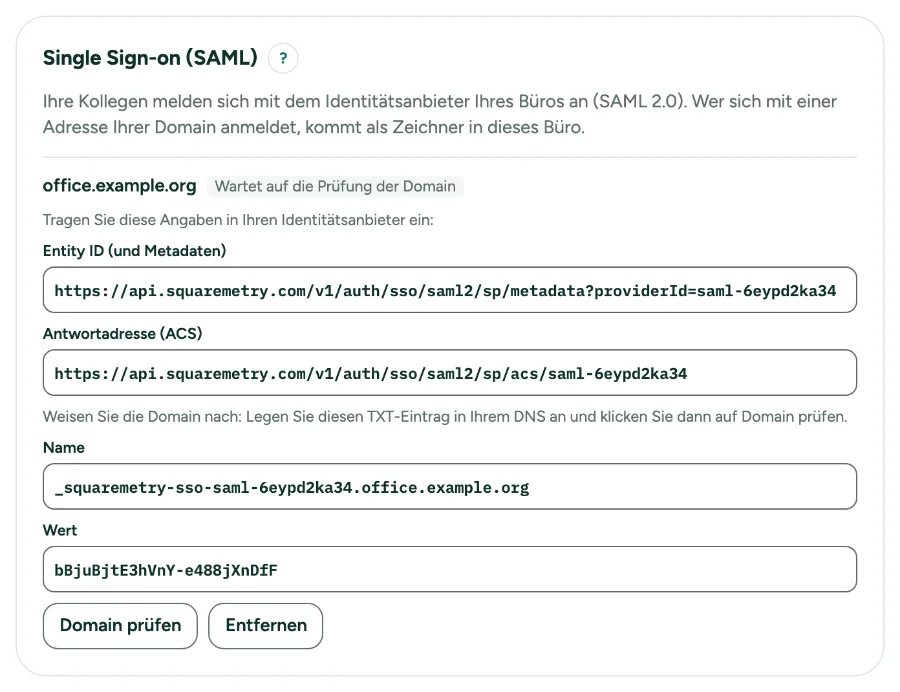Click the Domain prüfen button

point(120,625)
